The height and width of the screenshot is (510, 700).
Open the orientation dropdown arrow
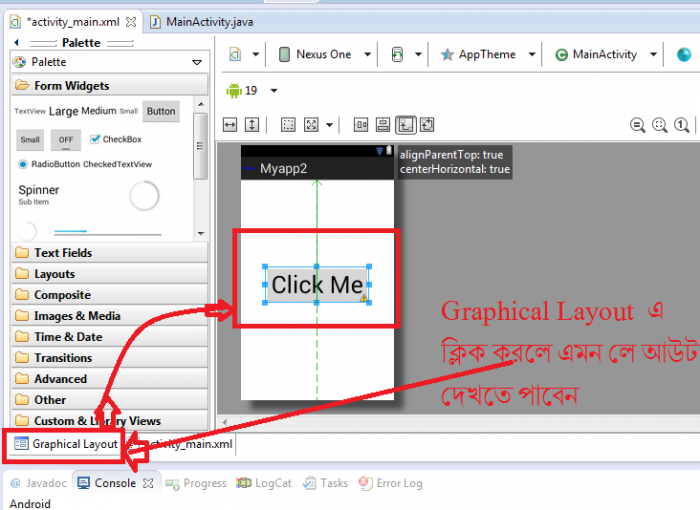pos(418,54)
